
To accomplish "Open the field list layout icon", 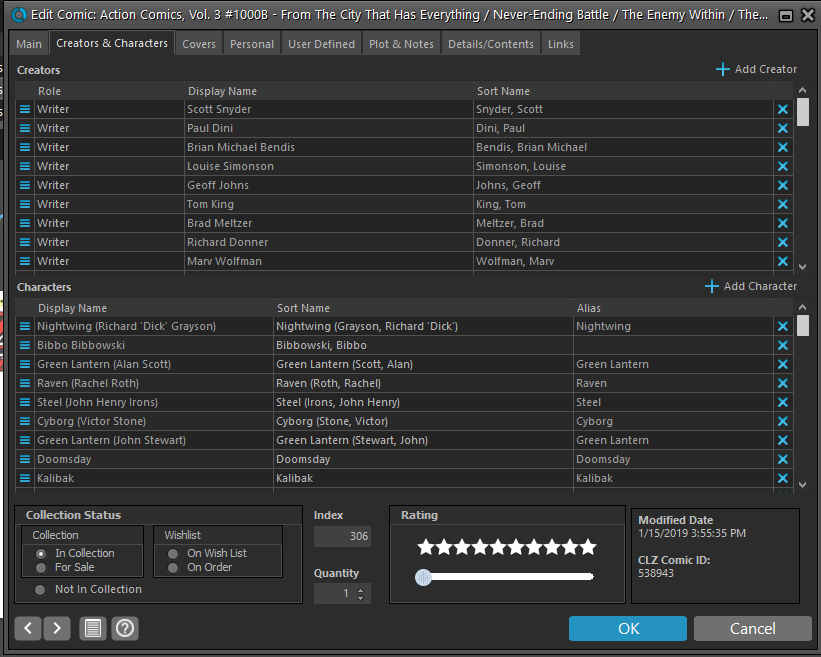I will [93, 628].
